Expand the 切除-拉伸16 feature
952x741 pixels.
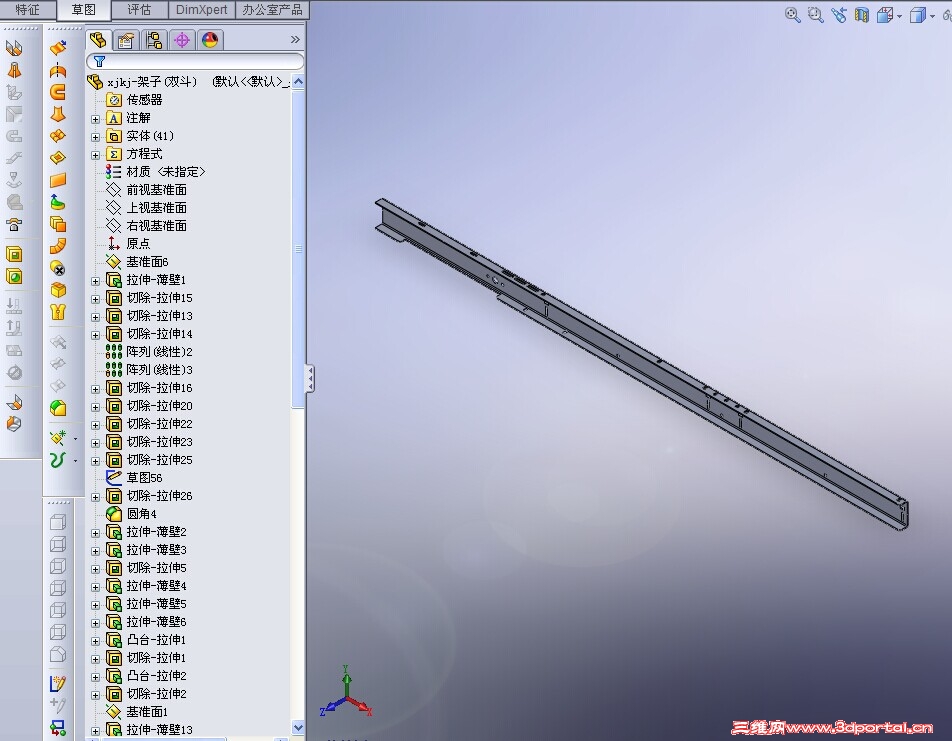(x=95, y=389)
